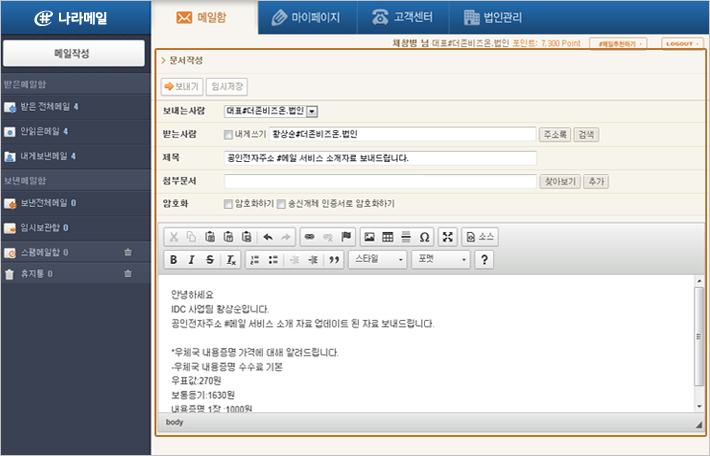Insert a numbered list
The image size is (710, 456).
255,259
